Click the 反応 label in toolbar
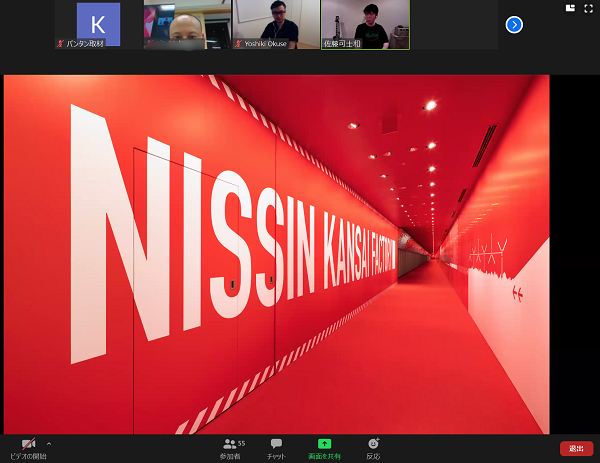The width and height of the screenshot is (600, 463). 373,456
